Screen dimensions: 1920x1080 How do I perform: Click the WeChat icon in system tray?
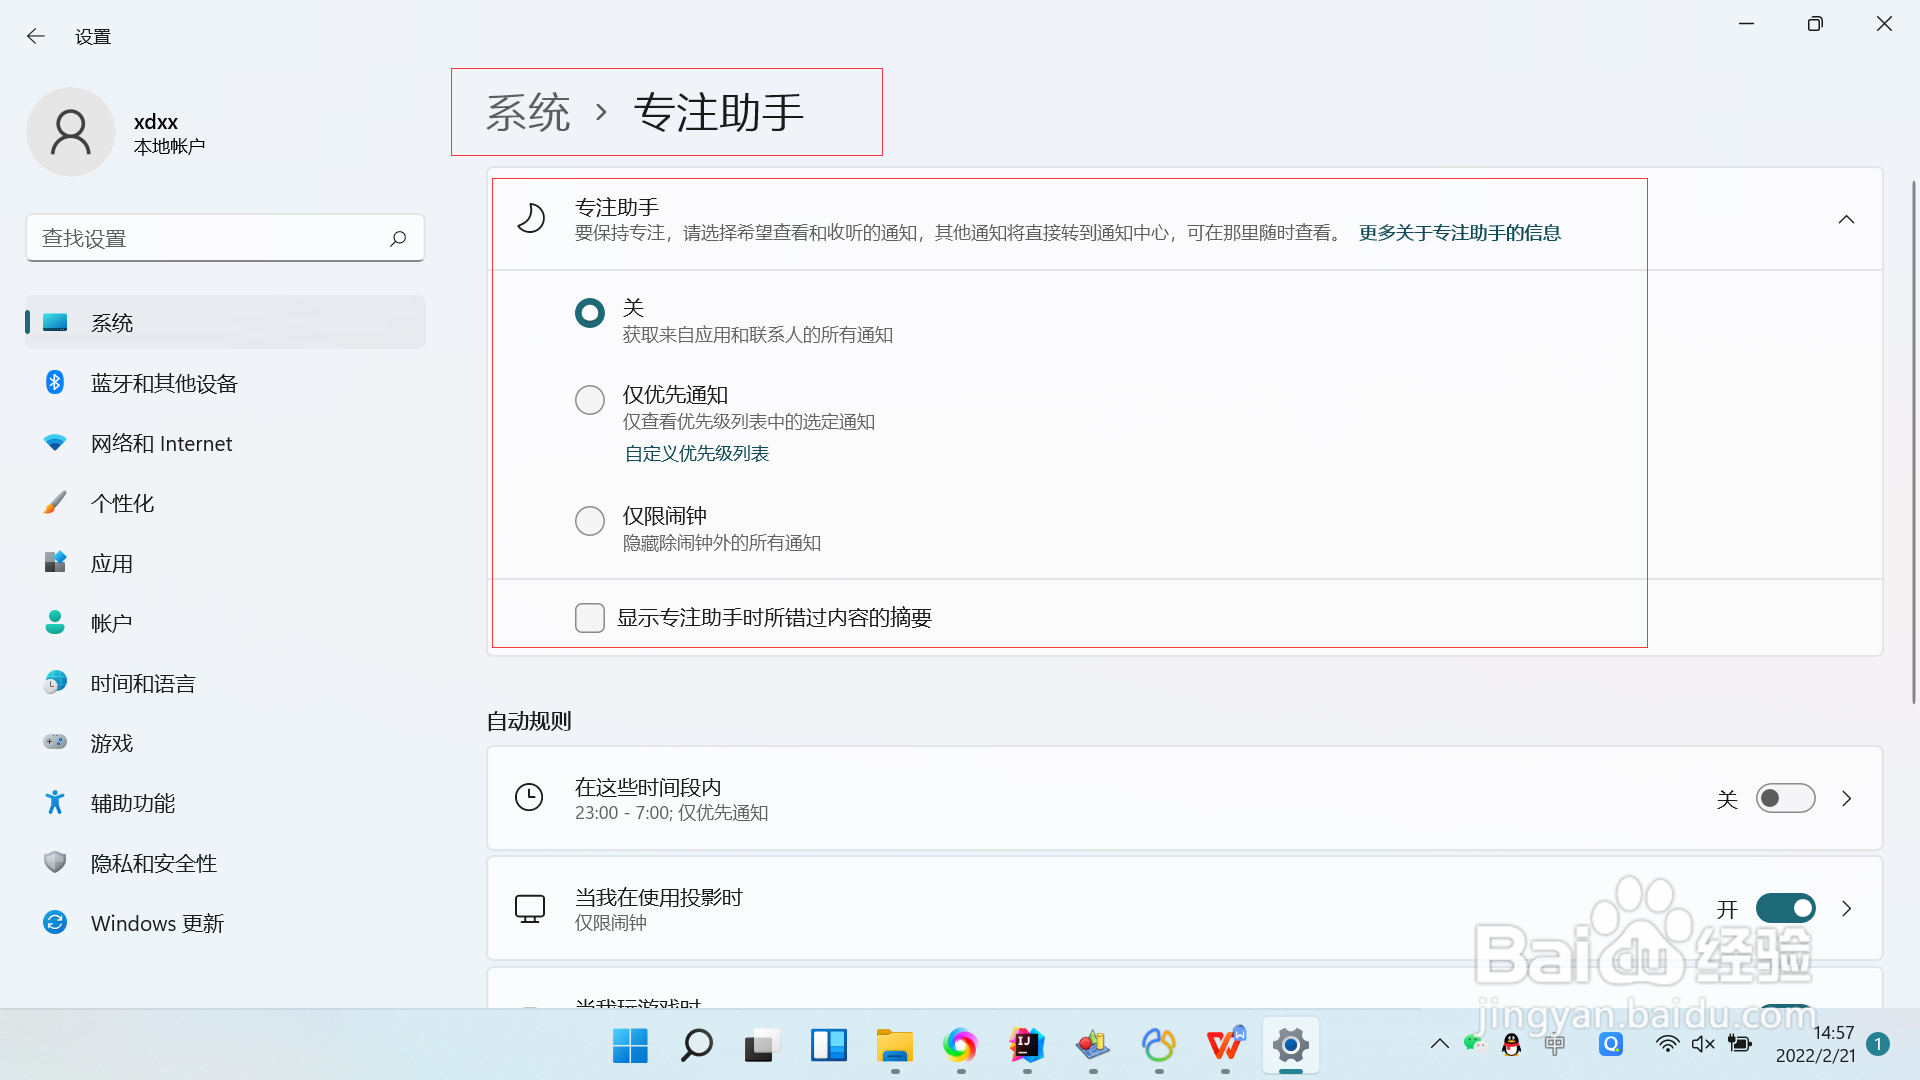coord(1472,1043)
